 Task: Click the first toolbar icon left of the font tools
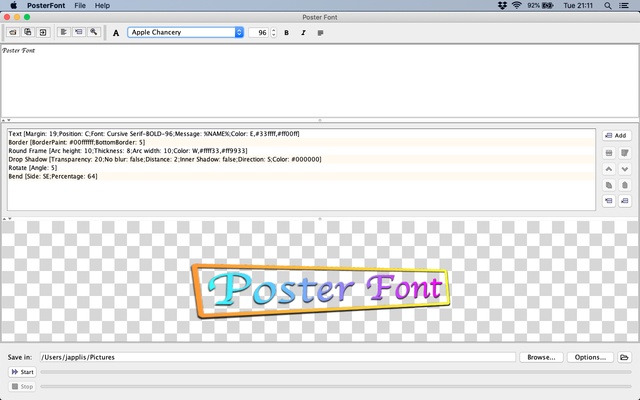pyautogui.click(x=13, y=32)
